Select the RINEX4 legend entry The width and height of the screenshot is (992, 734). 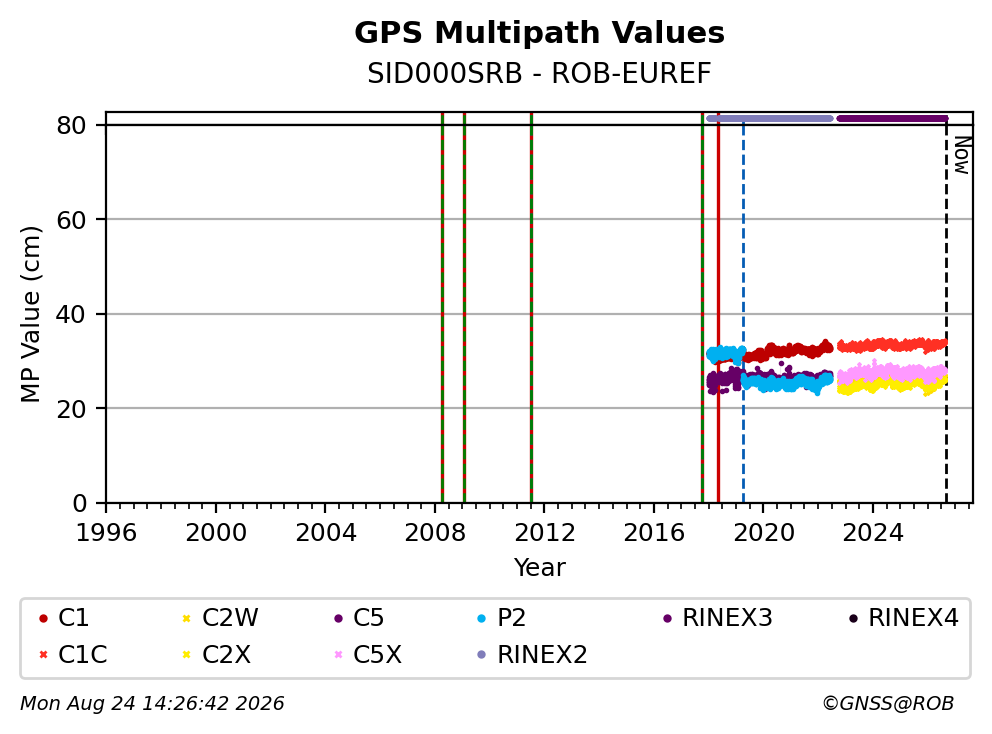coord(903,618)
